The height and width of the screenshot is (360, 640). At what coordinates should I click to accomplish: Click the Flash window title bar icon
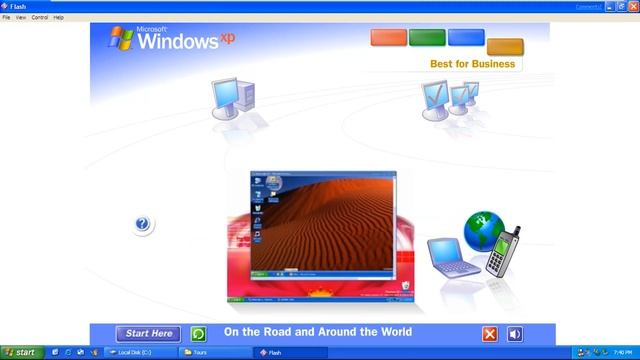pos(4,6)
